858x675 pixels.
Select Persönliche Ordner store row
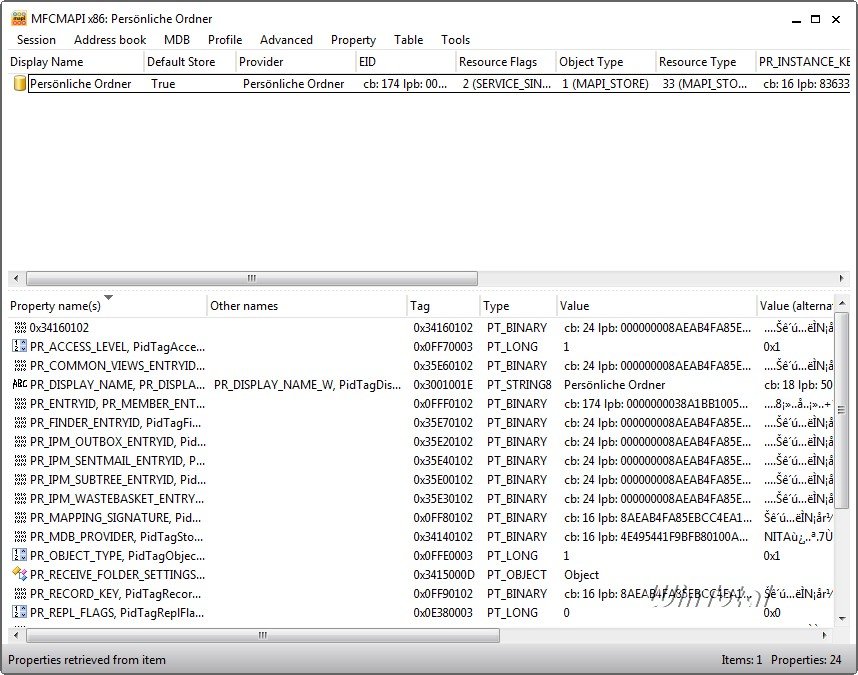pos(439,84)
